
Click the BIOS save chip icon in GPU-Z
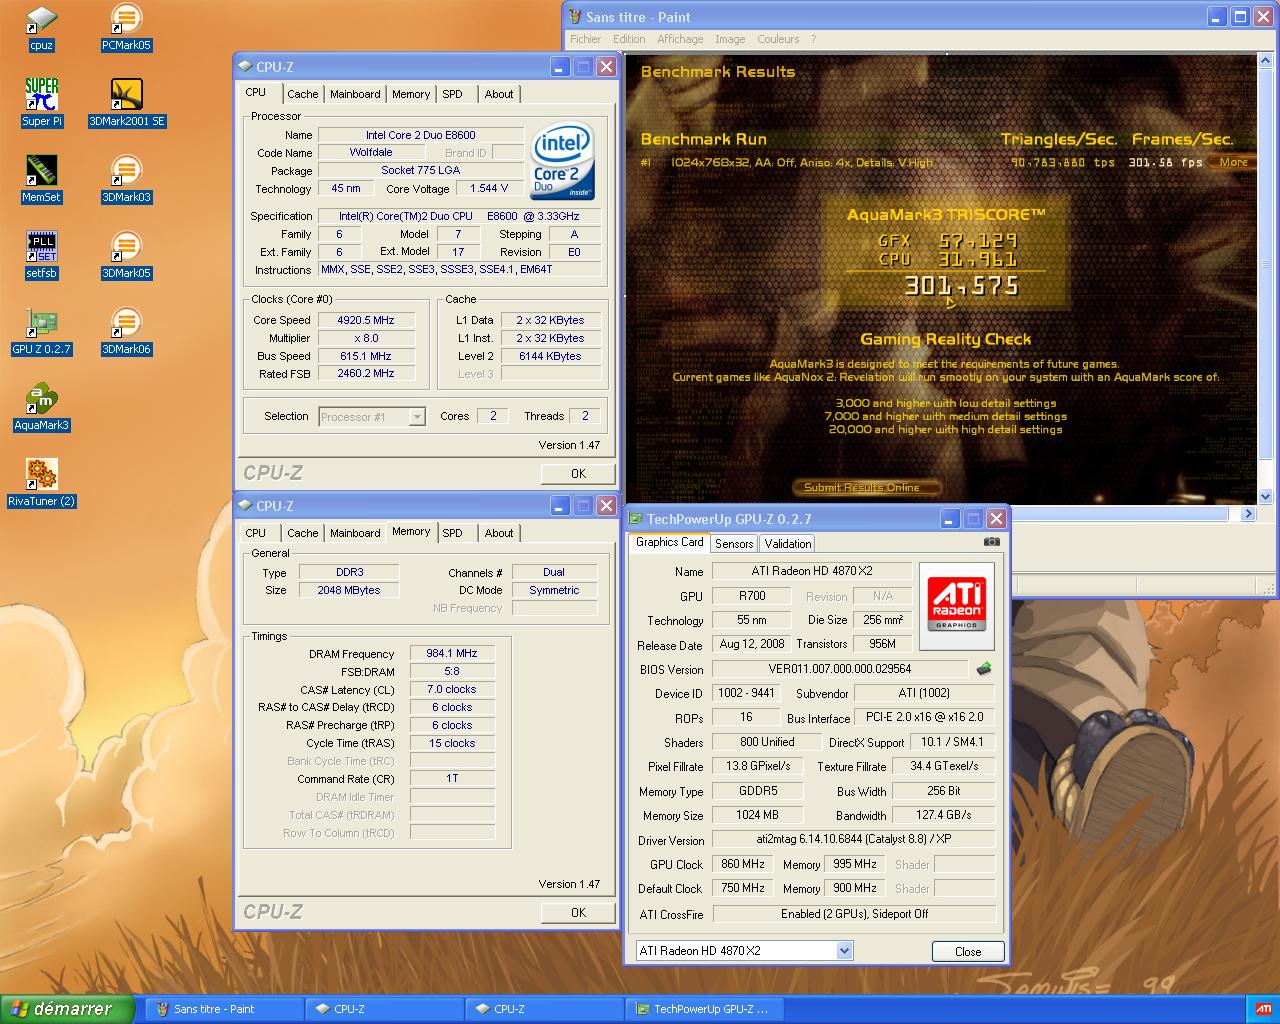pyautogui.click(x=984, y=668)
